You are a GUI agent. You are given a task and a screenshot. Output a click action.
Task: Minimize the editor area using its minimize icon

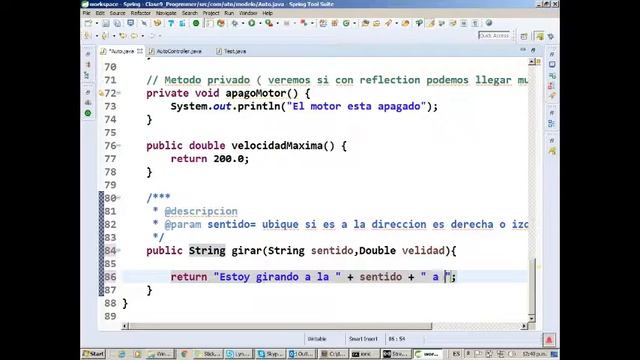523,50
